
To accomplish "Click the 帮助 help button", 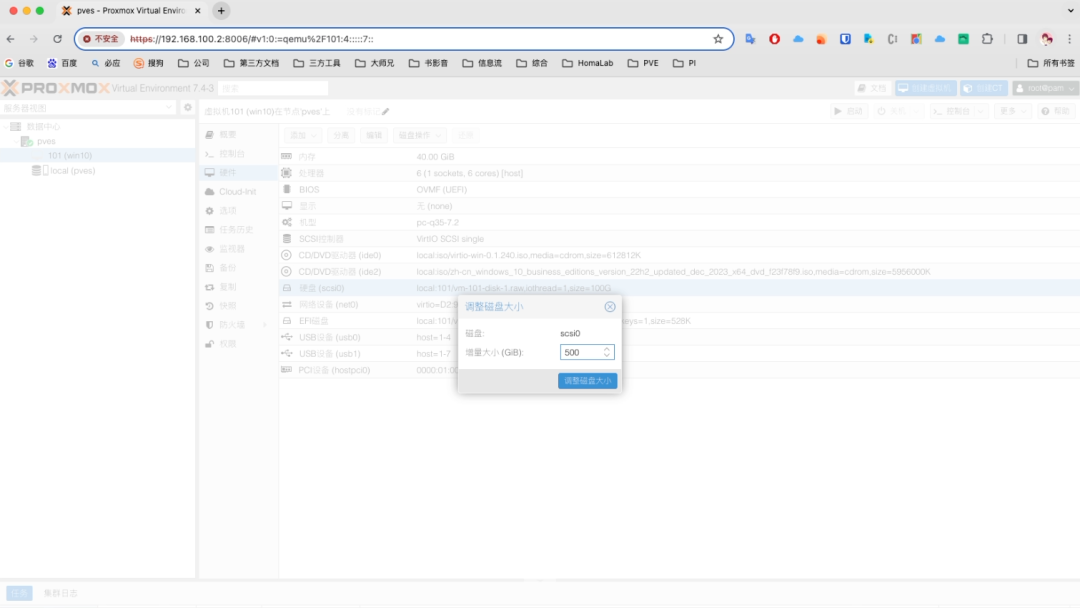I will [x=1056, y=111].
